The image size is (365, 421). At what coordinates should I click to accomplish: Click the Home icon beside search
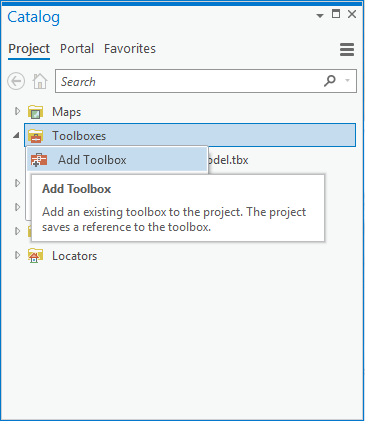40,81
